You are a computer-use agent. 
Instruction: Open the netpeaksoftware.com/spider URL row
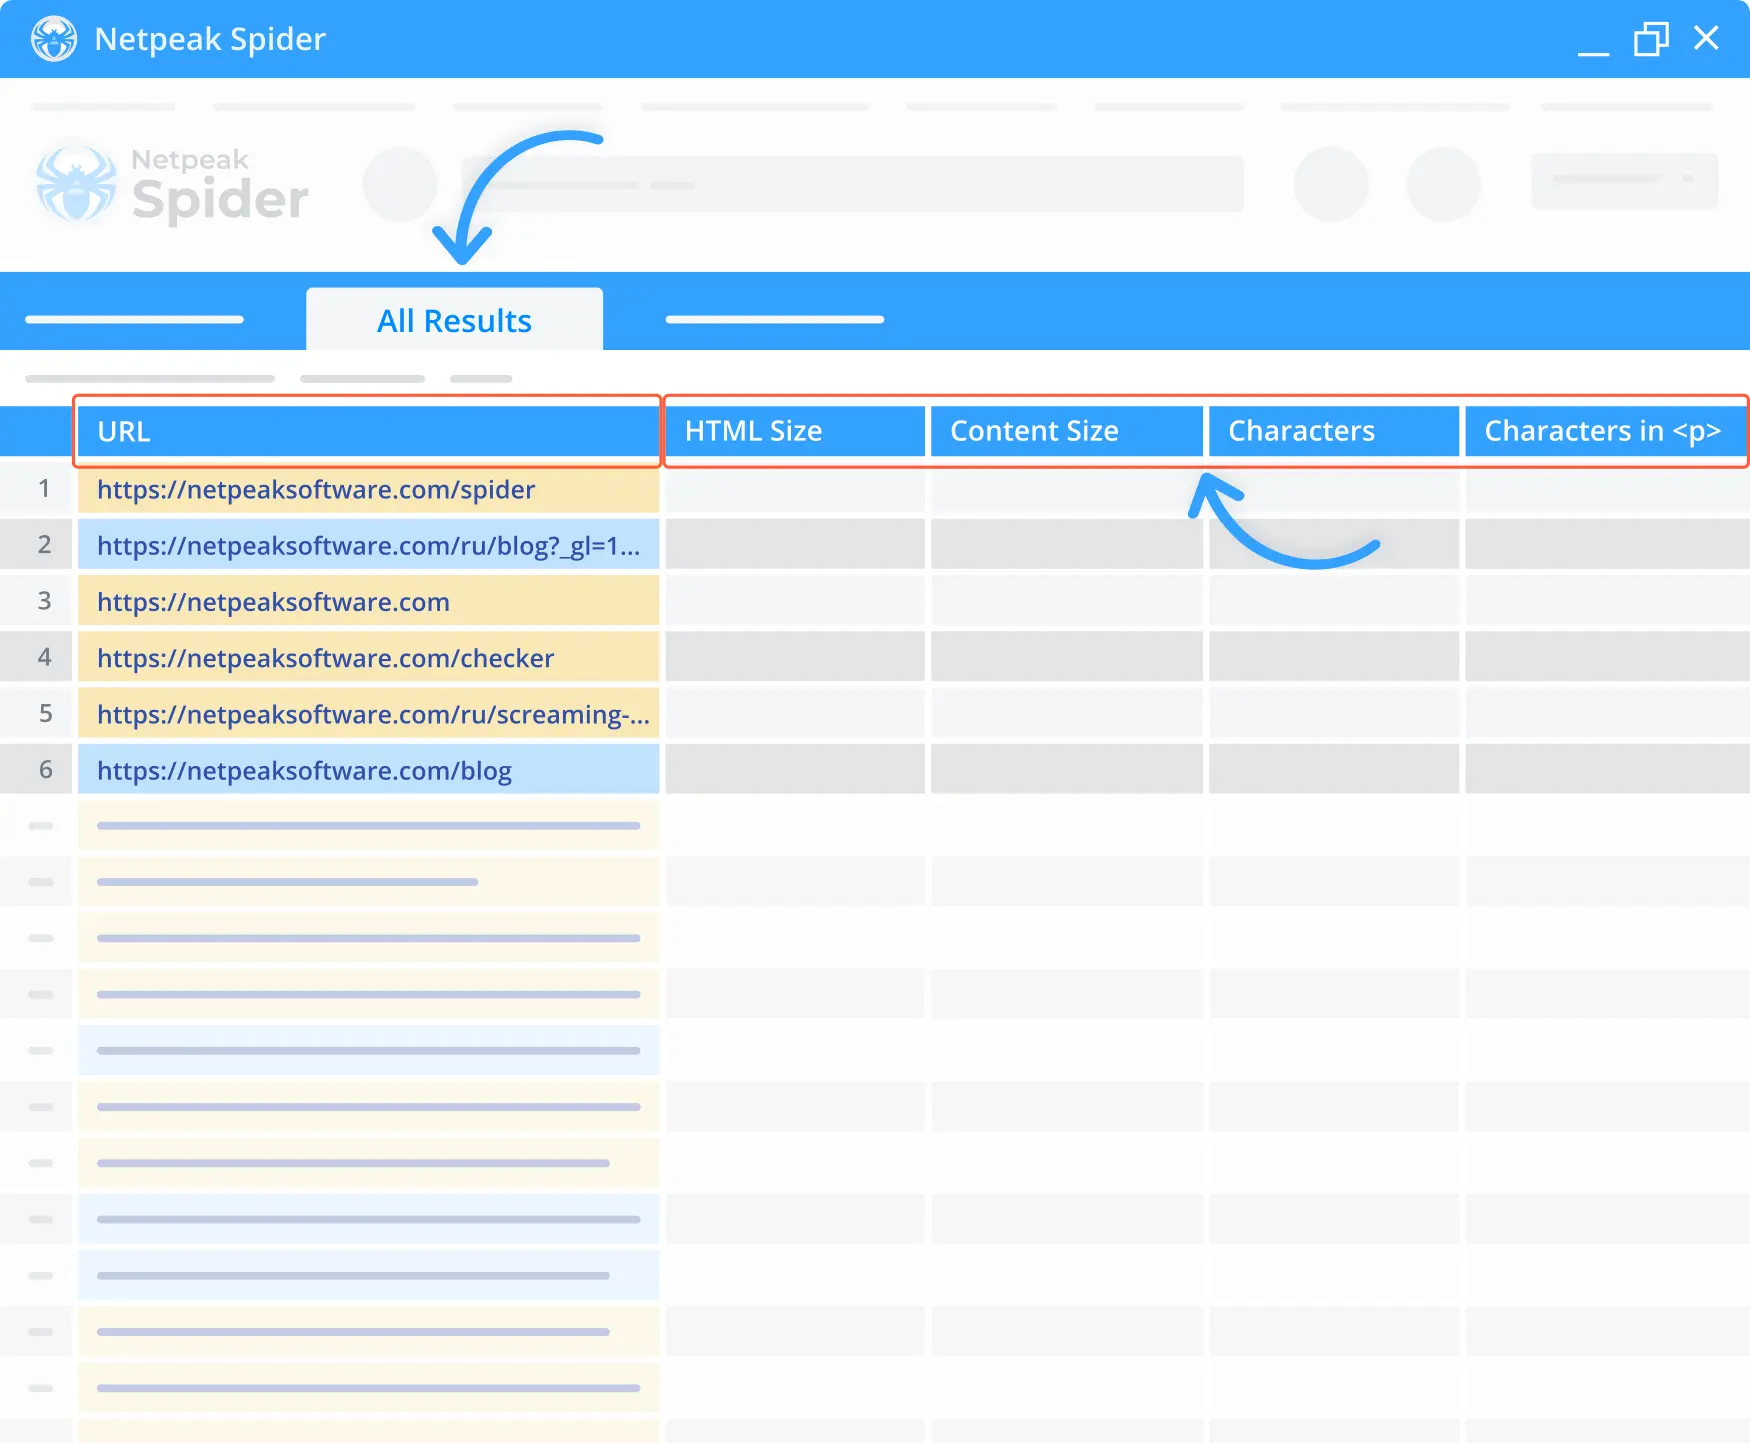368,489
